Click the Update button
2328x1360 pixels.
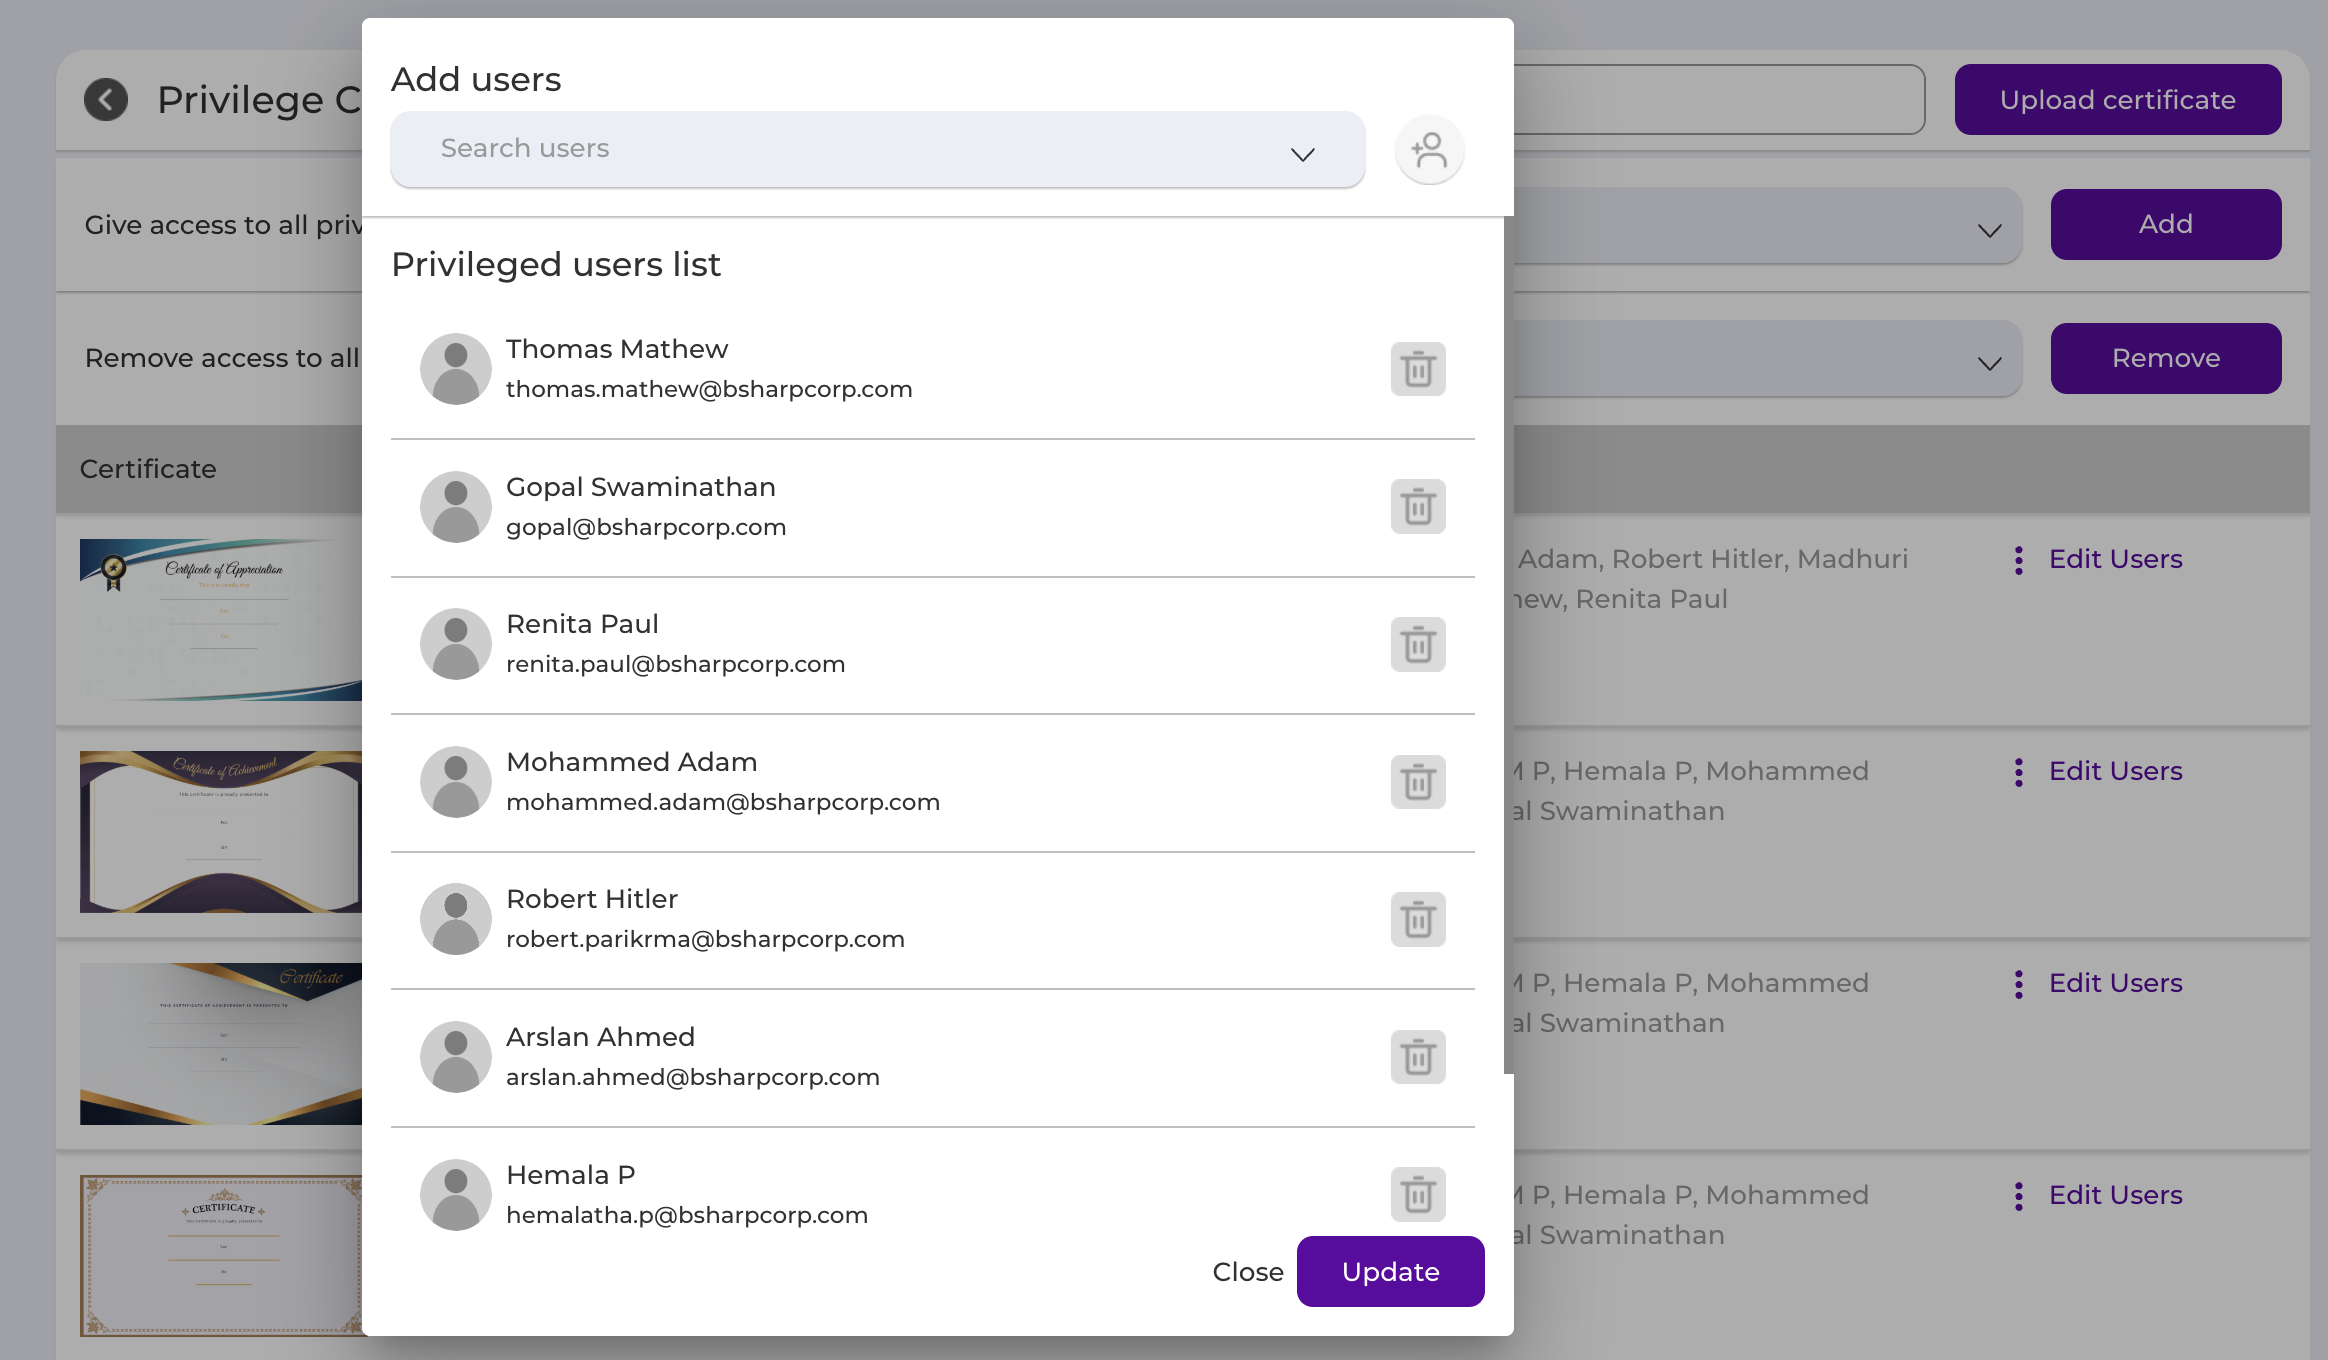[x=1390, y=1272]
